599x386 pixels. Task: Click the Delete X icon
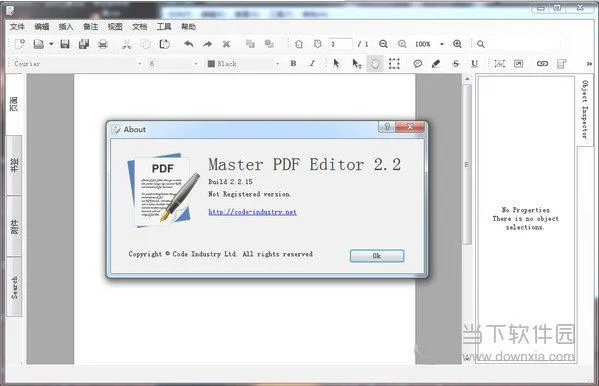click(x=227, y=44)
